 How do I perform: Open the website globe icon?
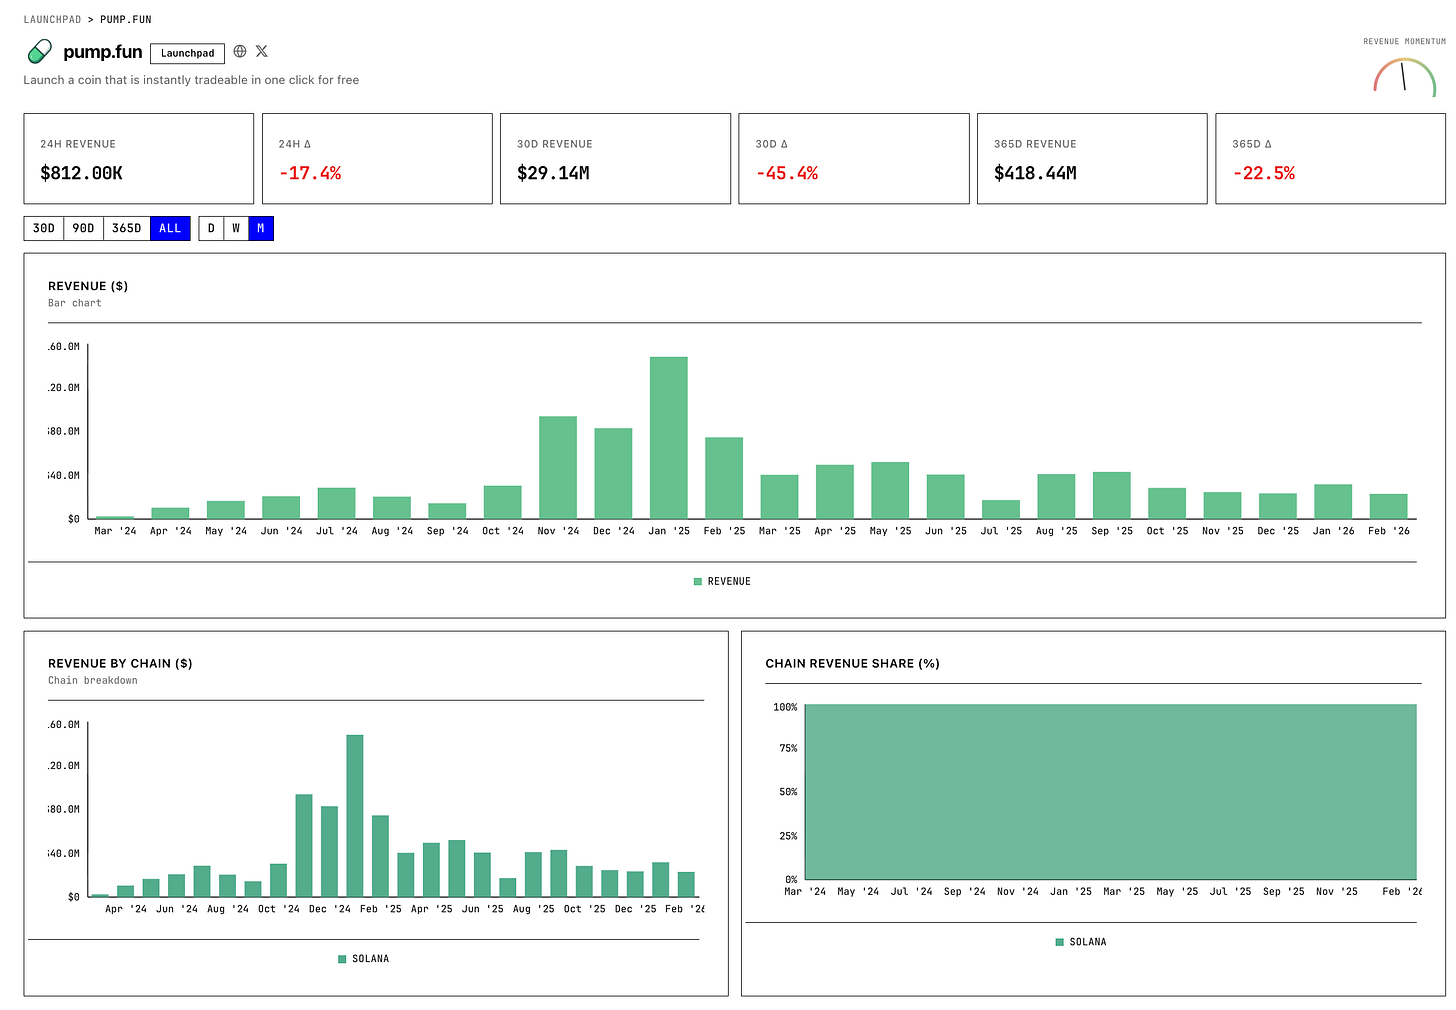pos(240,51)
